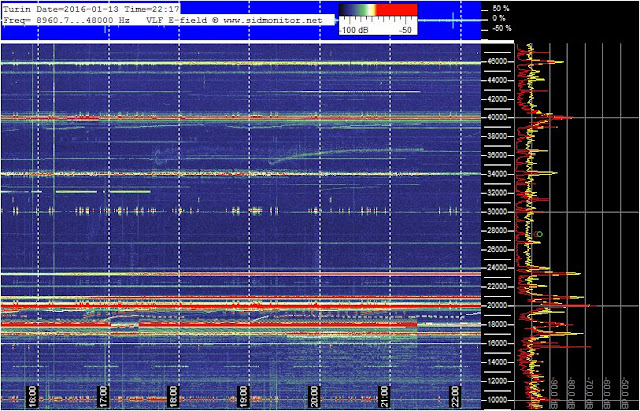The image size is (640, 411).
Task: Click the 20000 frequency label
Action: click(497, 306)
